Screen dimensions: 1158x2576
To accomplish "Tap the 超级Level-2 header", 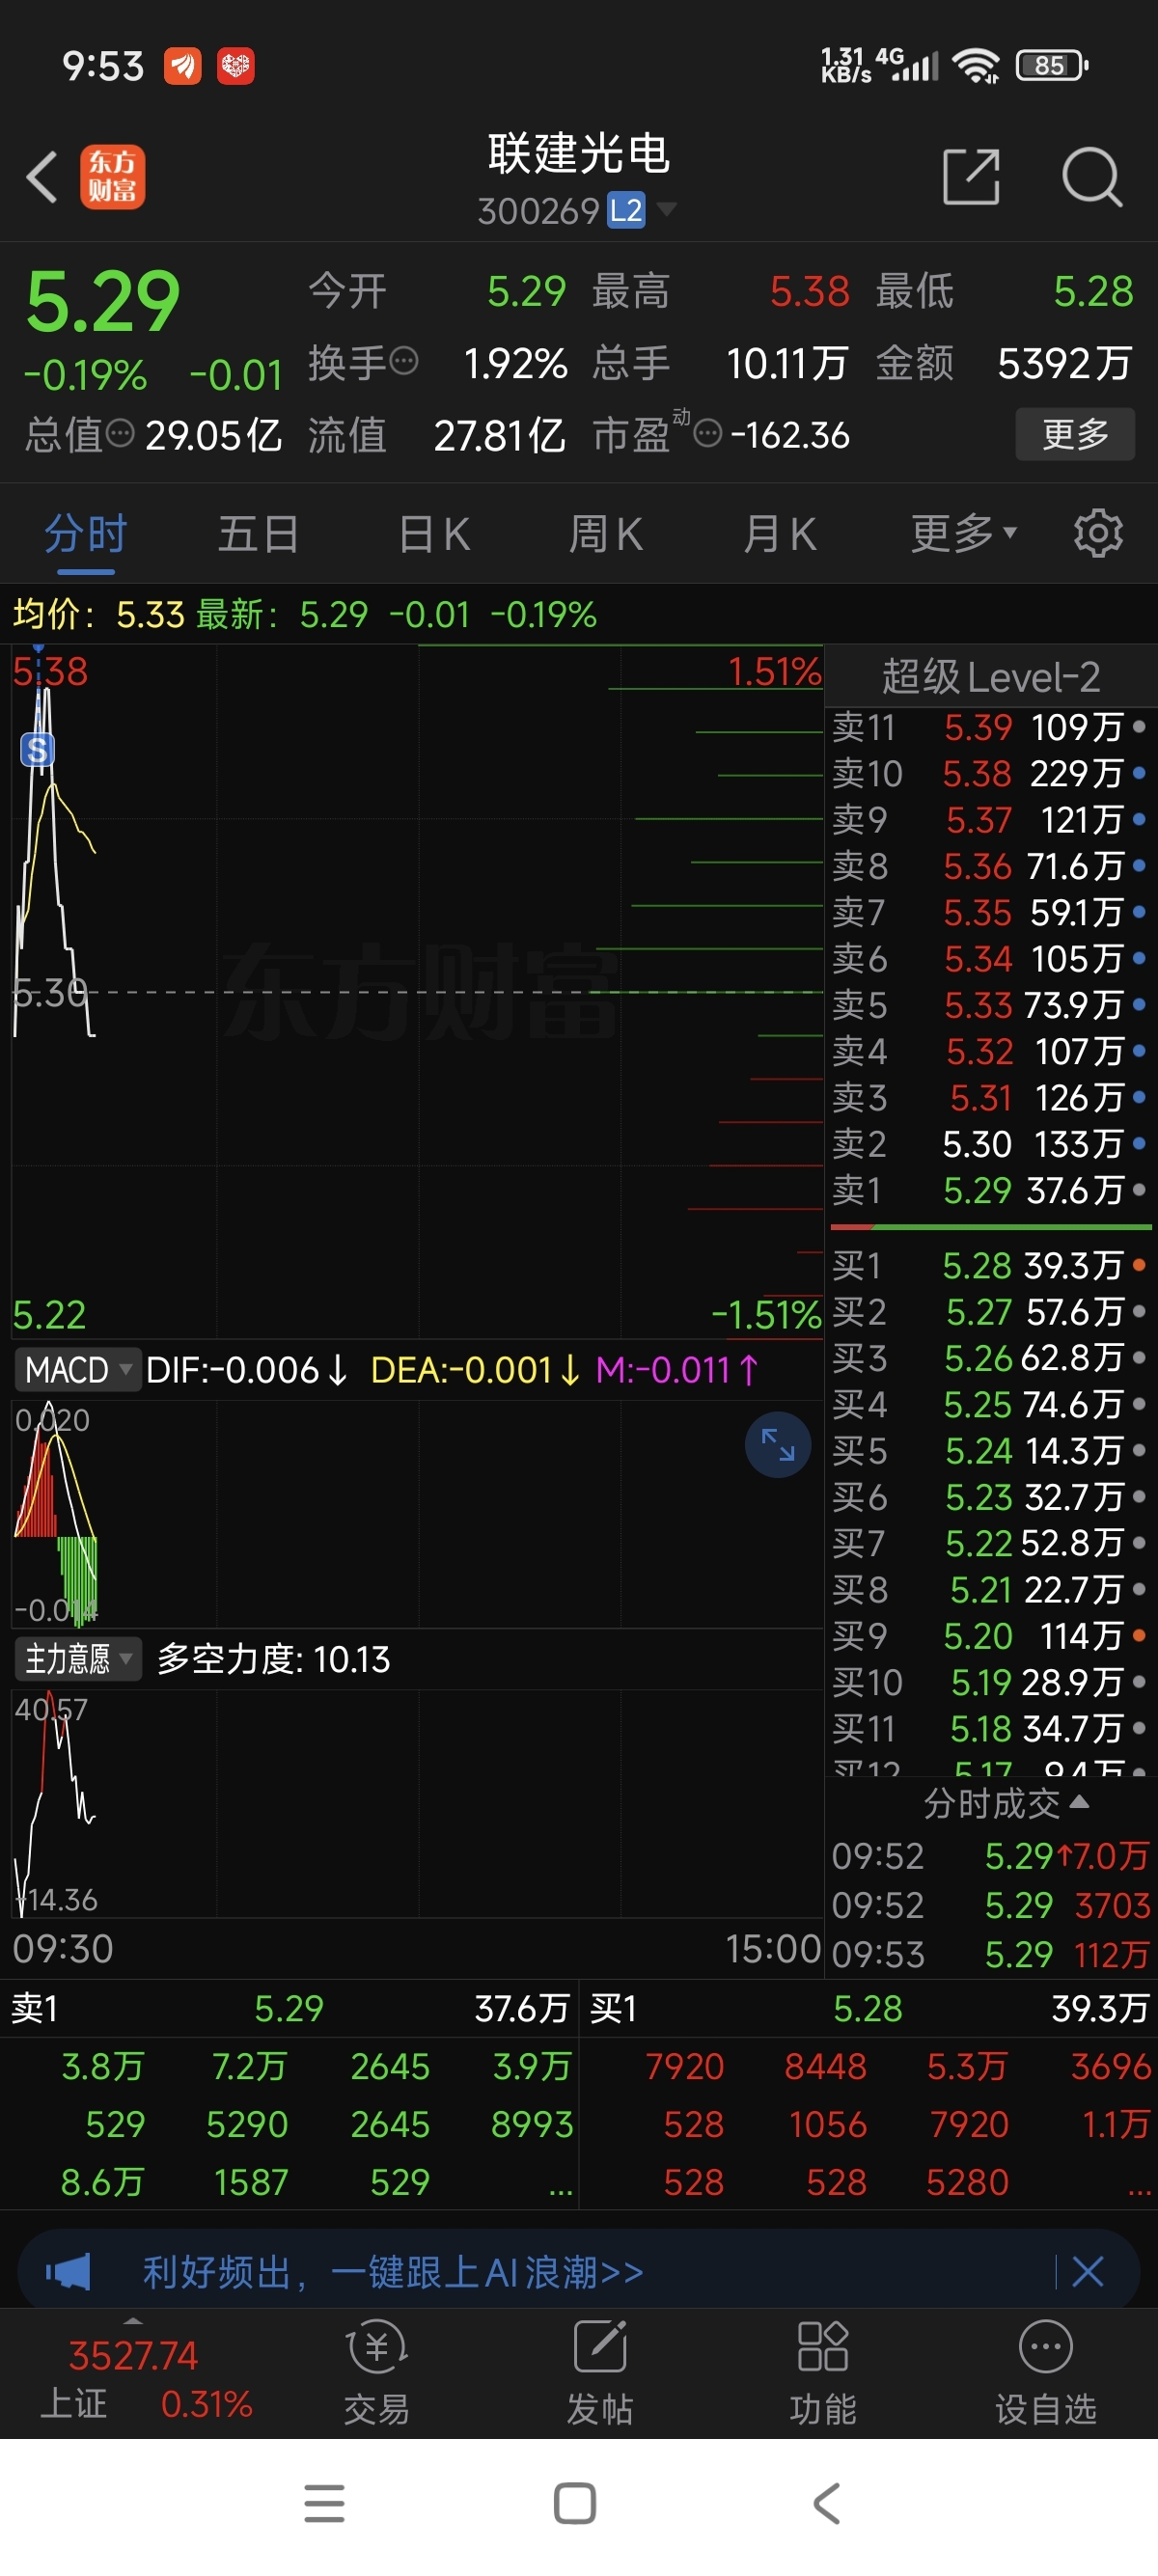I will point(990,677).
